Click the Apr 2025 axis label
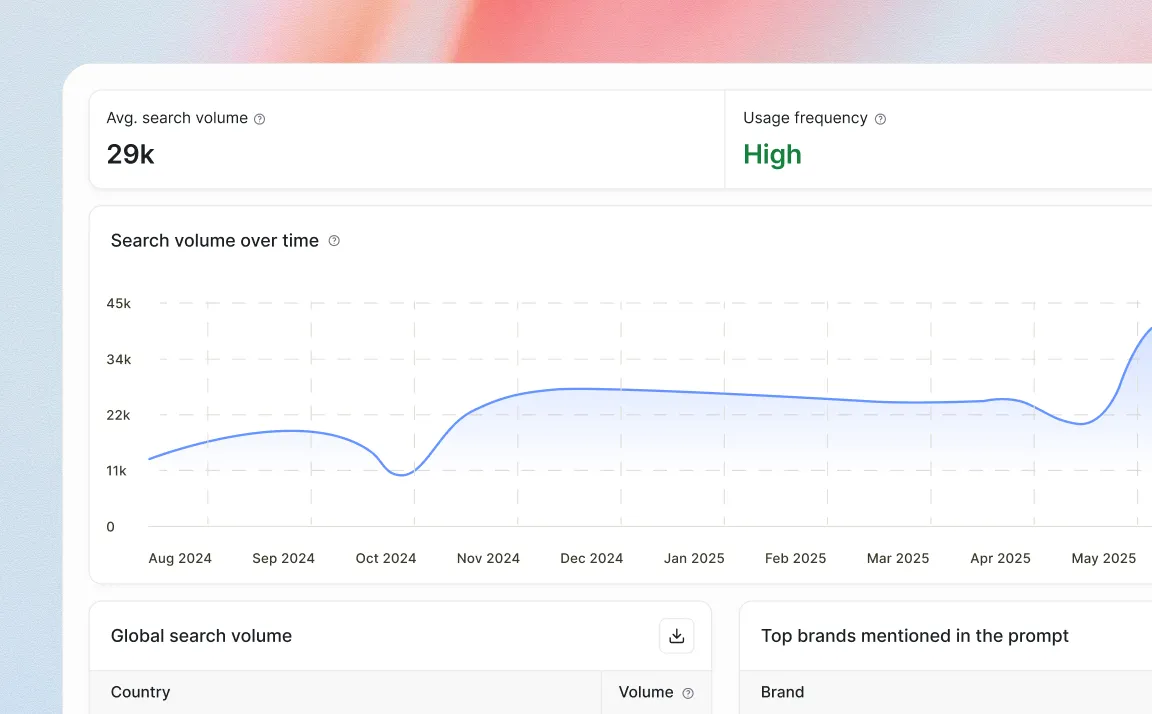Viewport: 1152px width, 714px height. point(1001,558)
